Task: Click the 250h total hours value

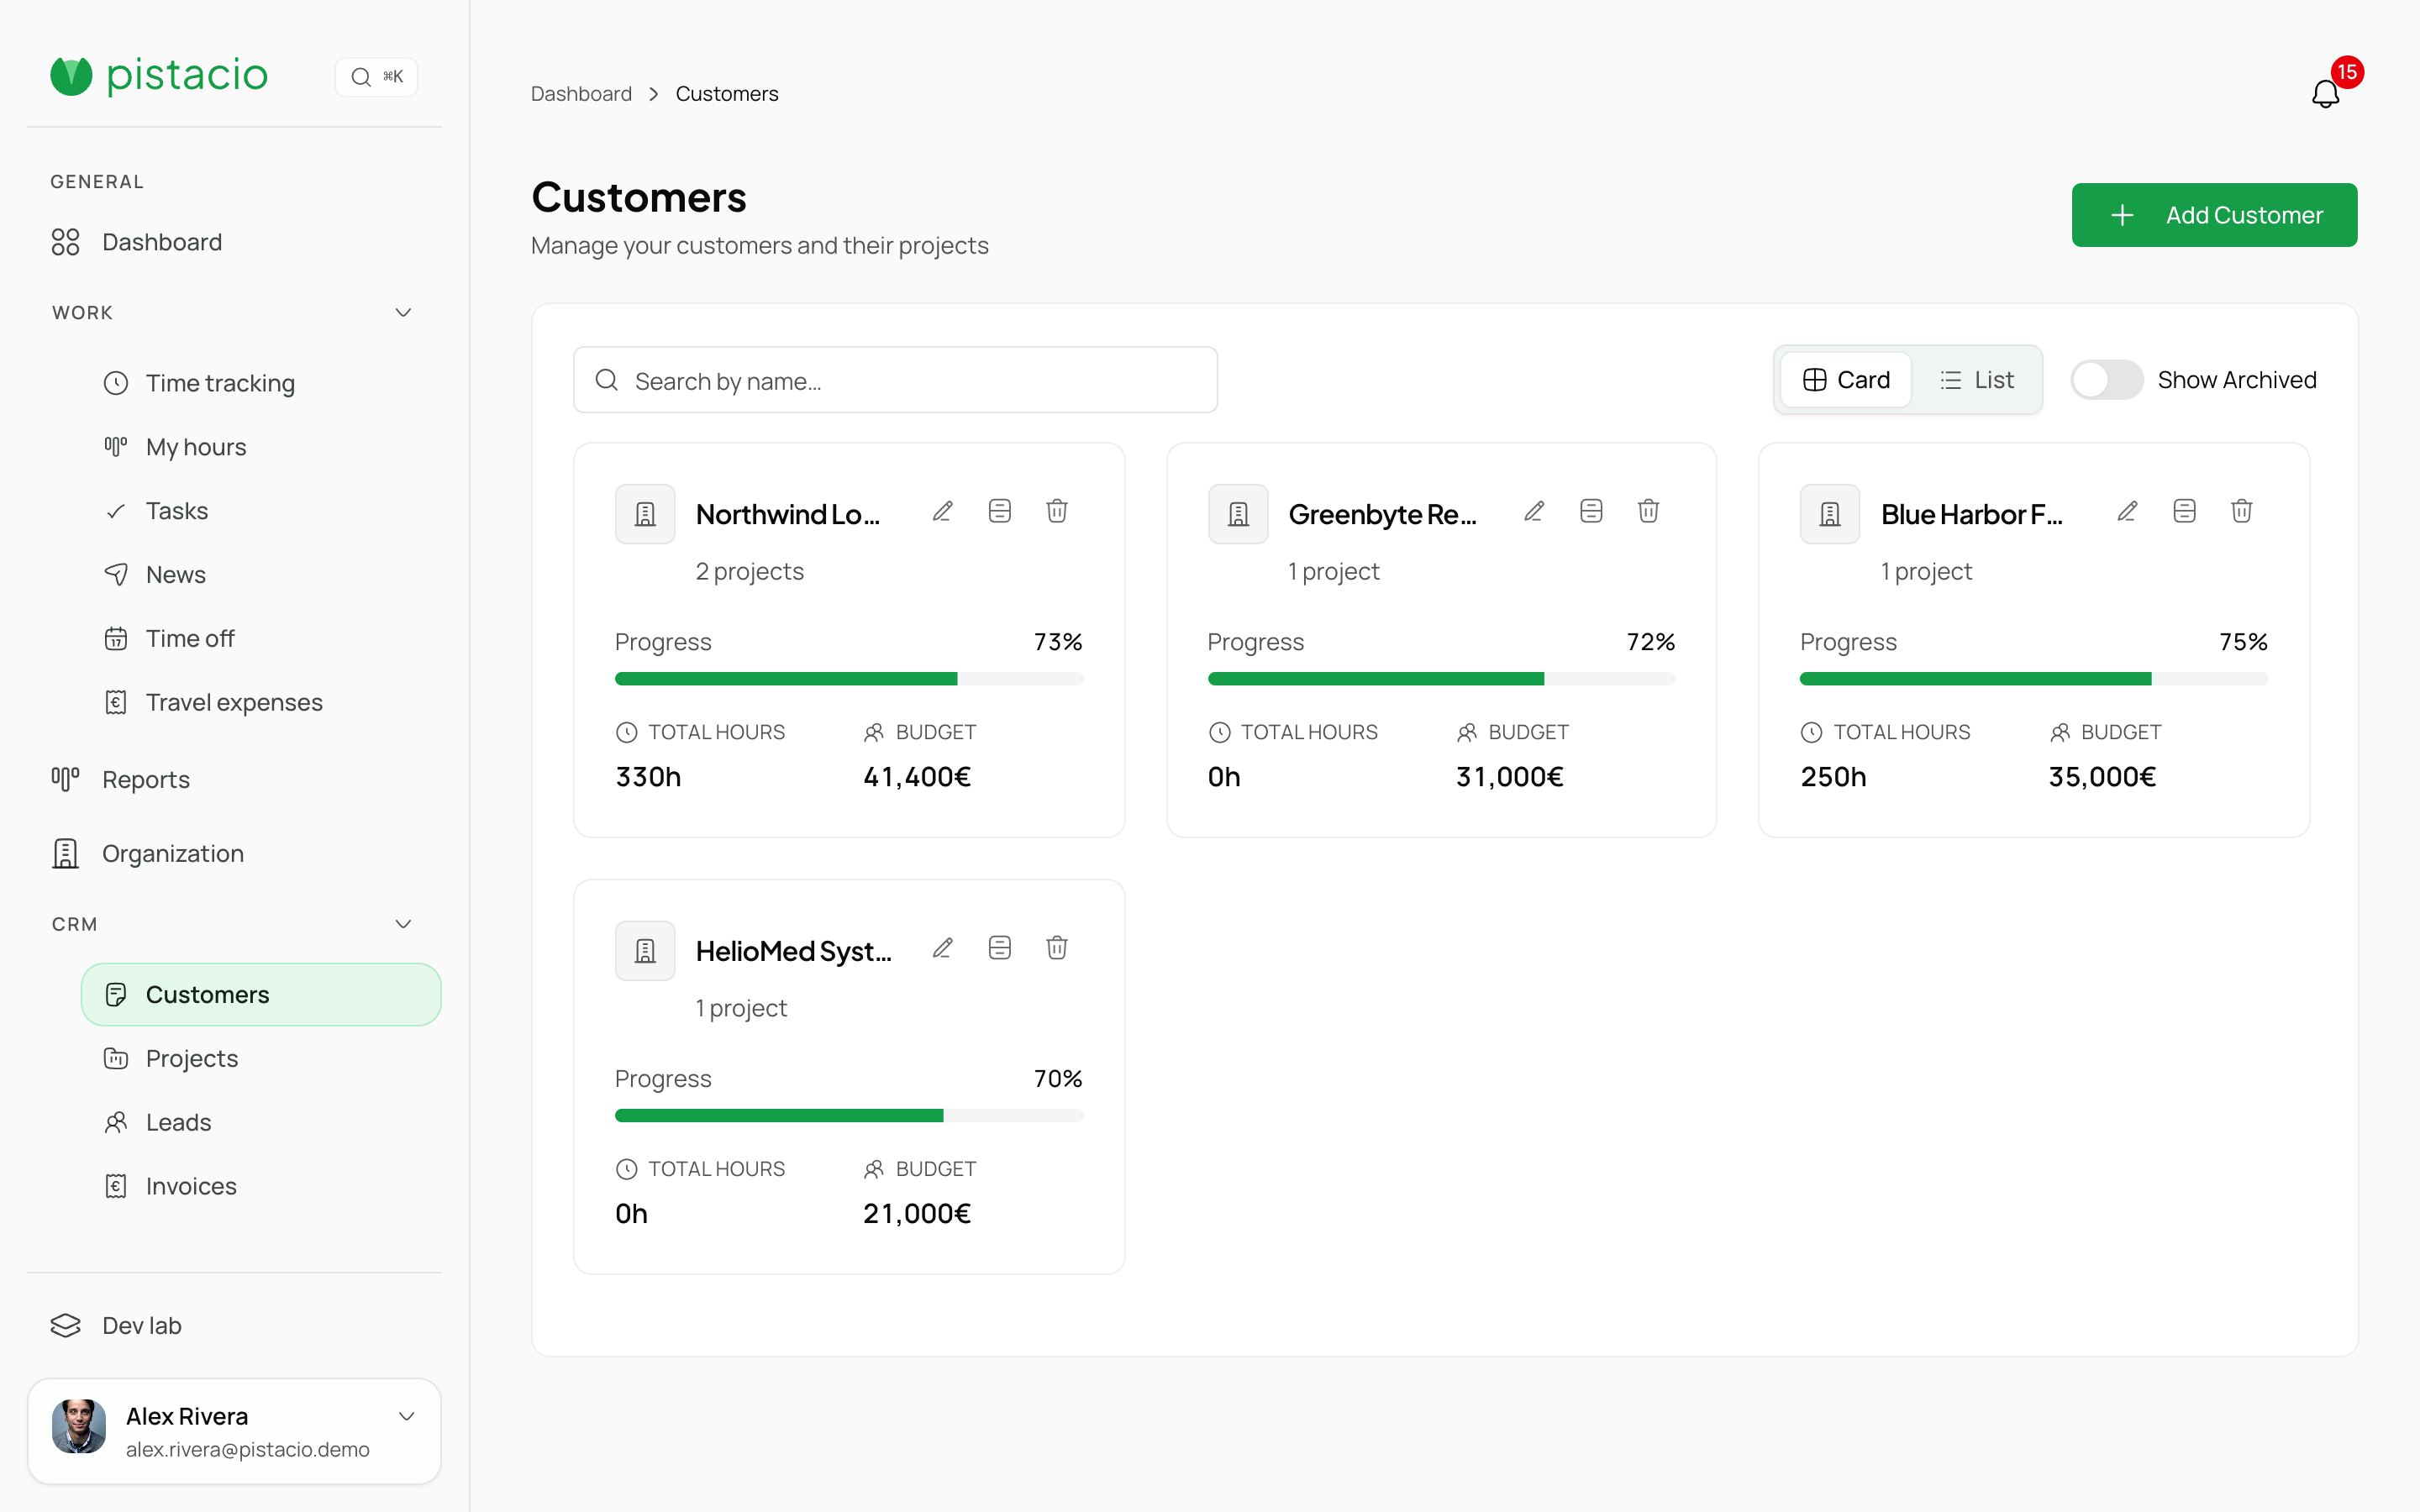Action: pos(1833,777)
